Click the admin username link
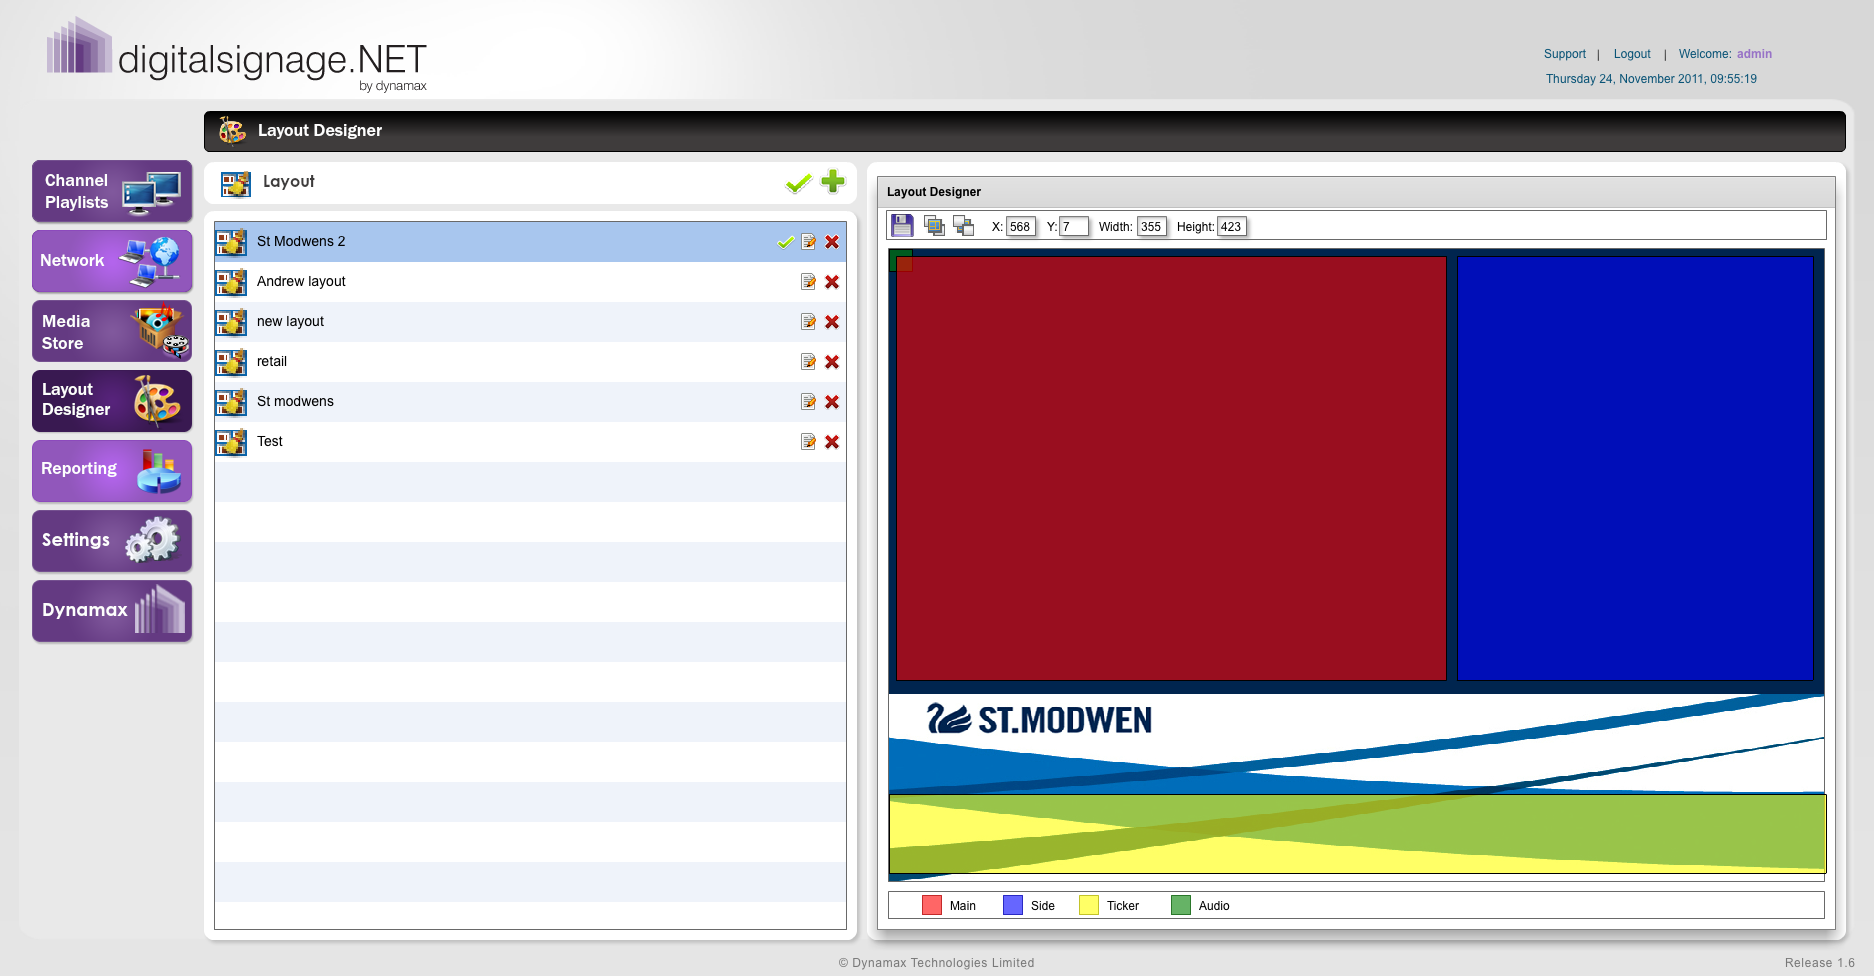Viewport: 1874px width, 976px height. point(1754,54)
